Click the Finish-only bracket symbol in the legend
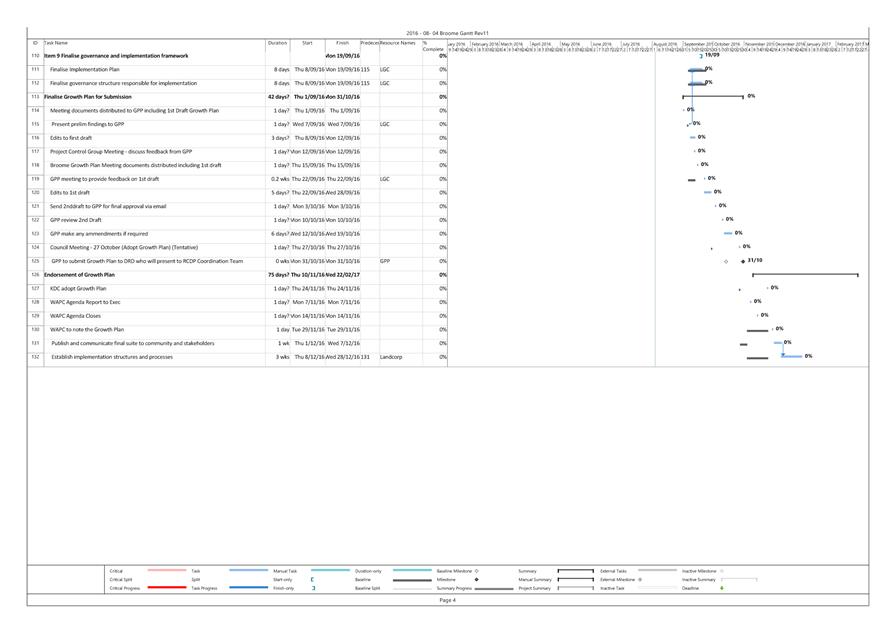The width and height of the screenshot is (896, 633). pyautogui.click(x=313, y=588)
